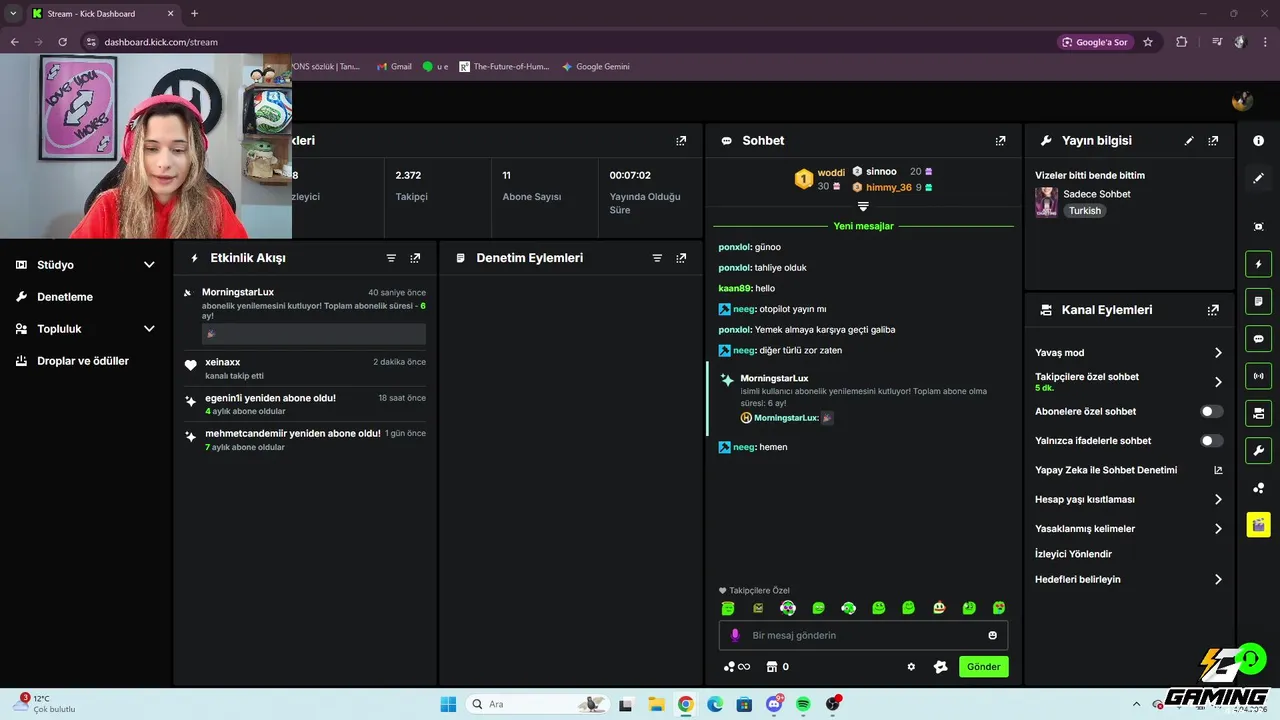Toggle Abonelere özel sohbet switch

(1211, 411)
